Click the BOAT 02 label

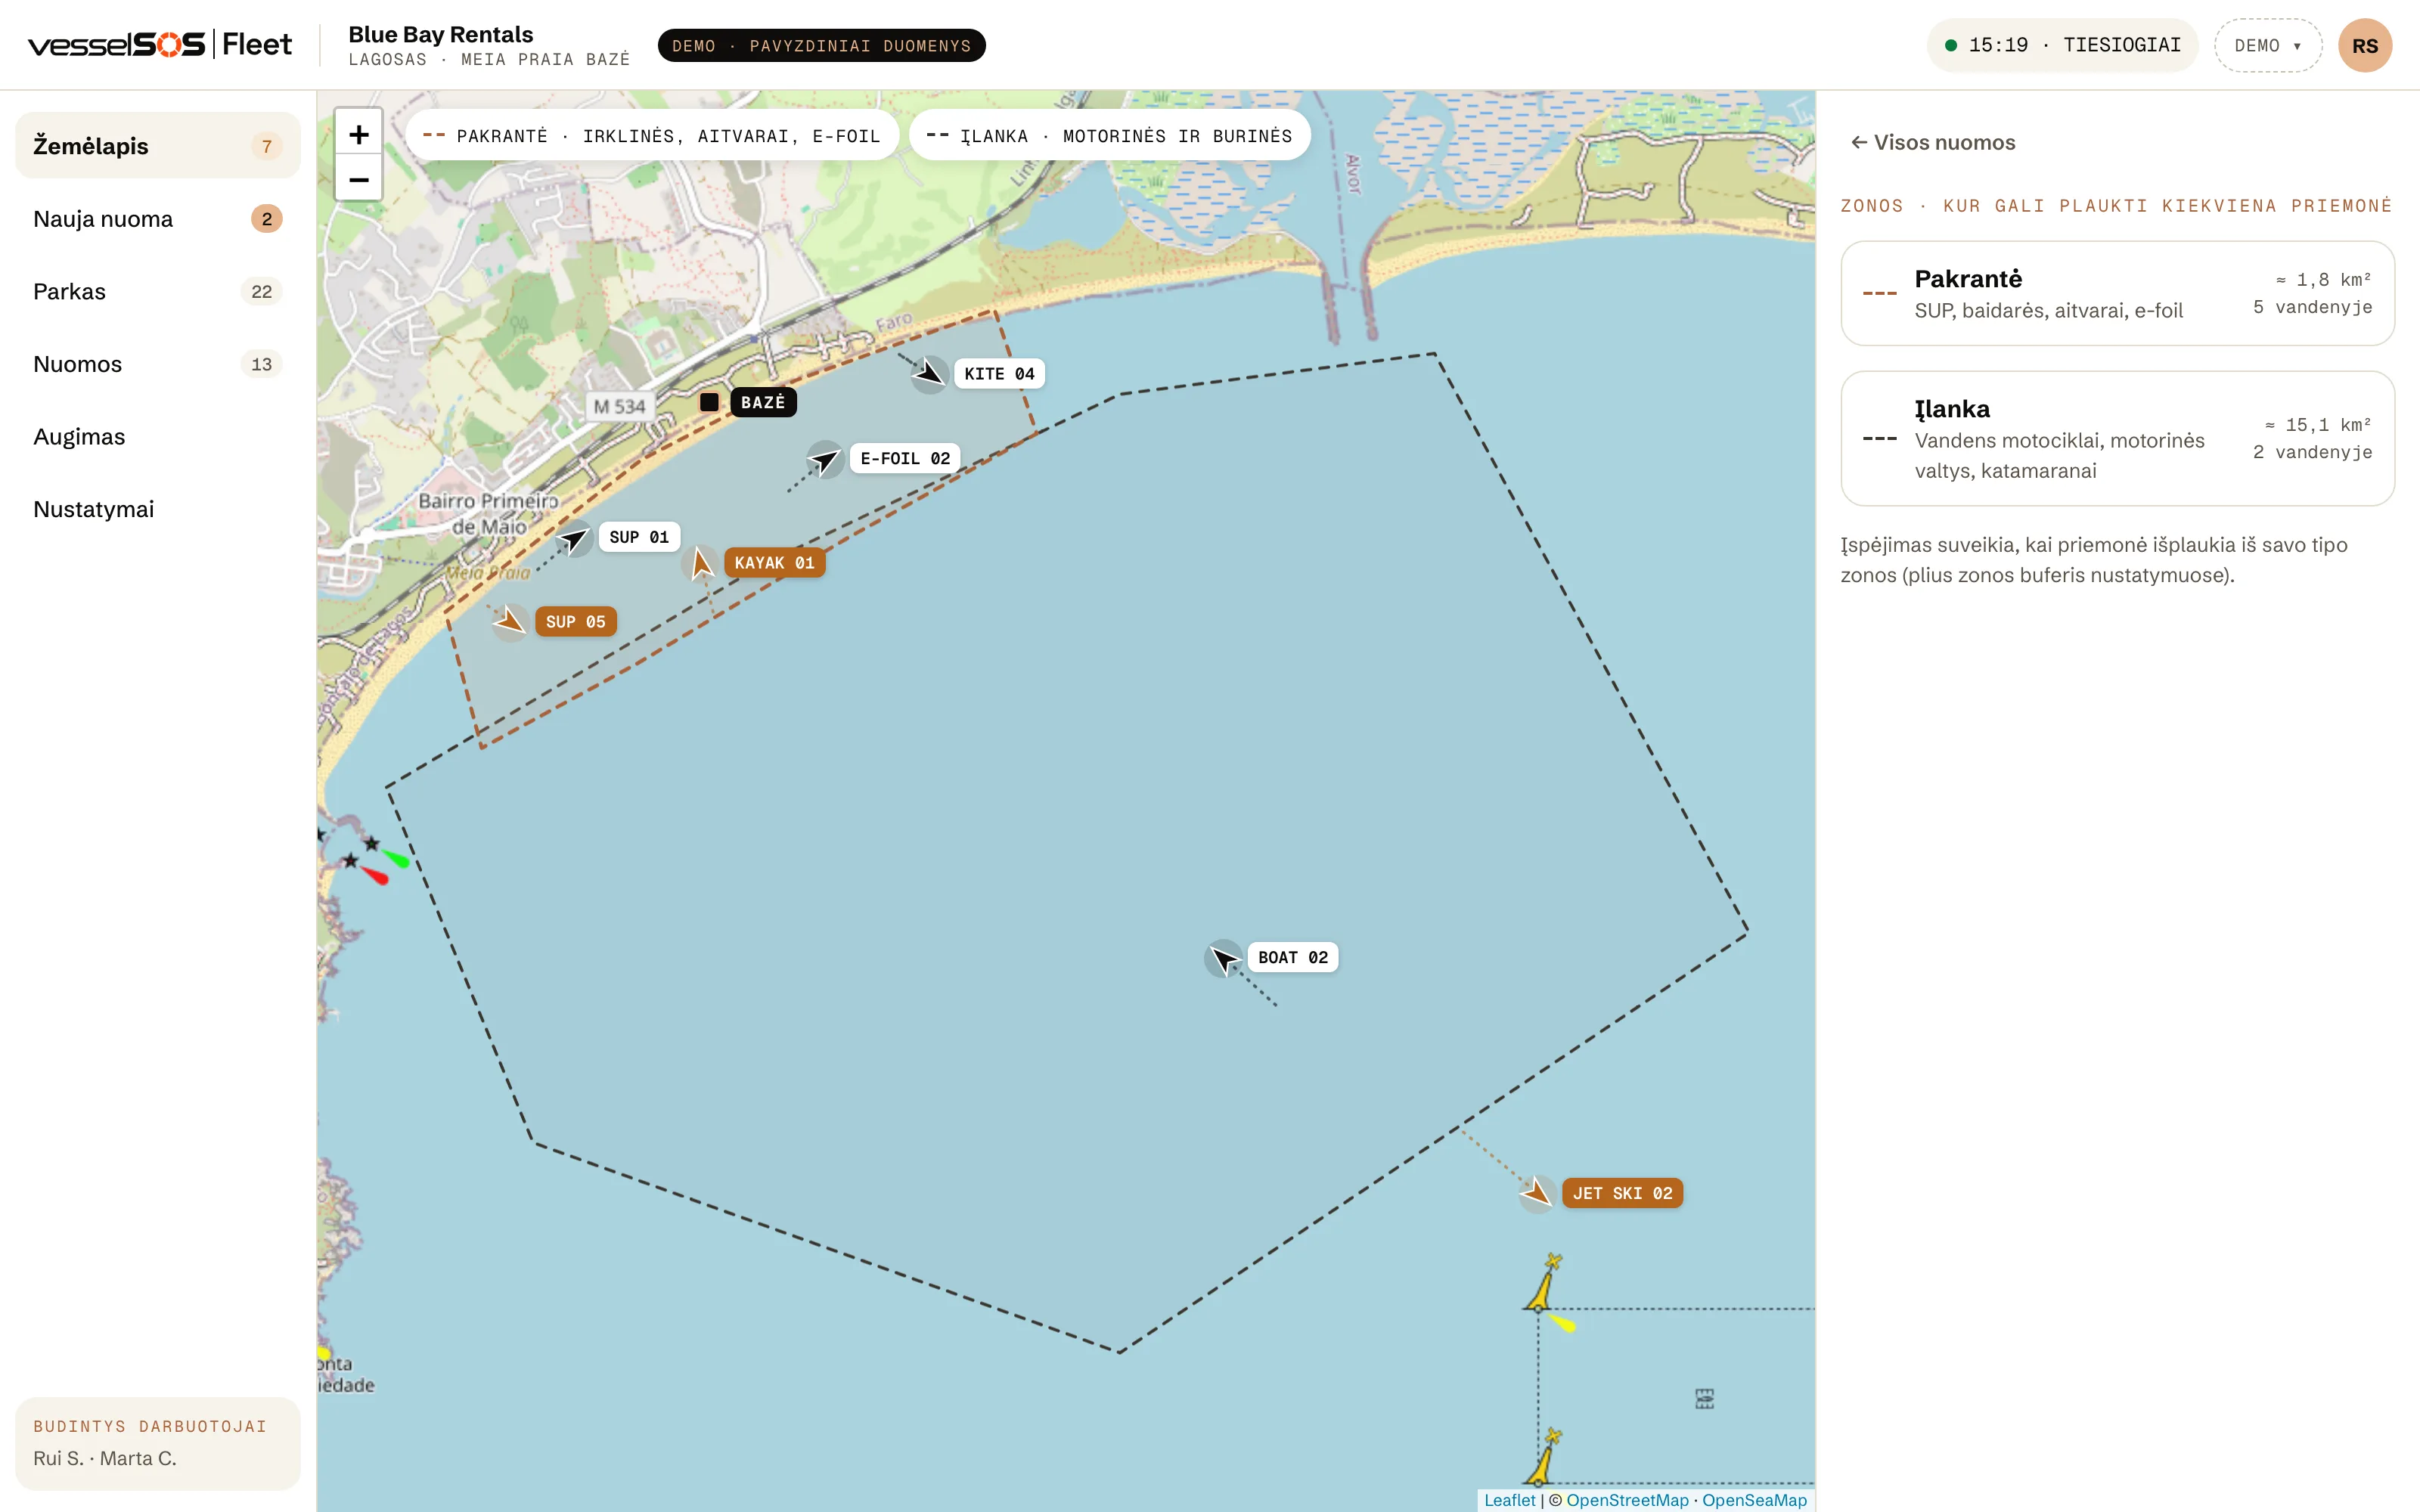1293,958
